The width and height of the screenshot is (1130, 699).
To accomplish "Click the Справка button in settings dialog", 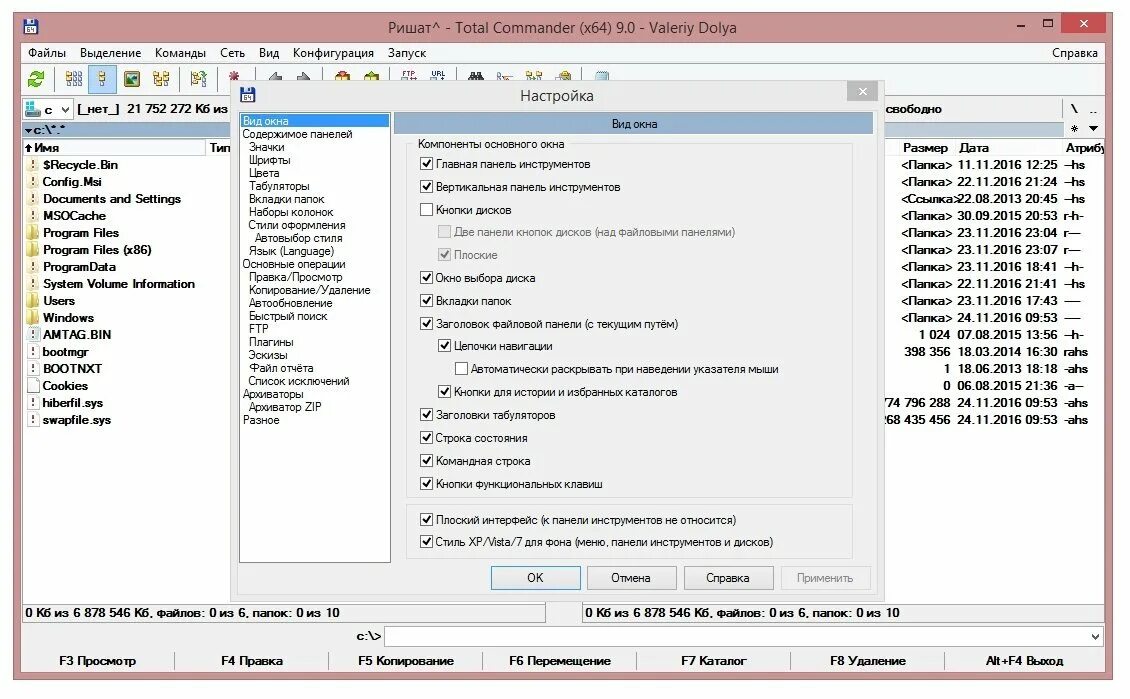I will [728, 578].
